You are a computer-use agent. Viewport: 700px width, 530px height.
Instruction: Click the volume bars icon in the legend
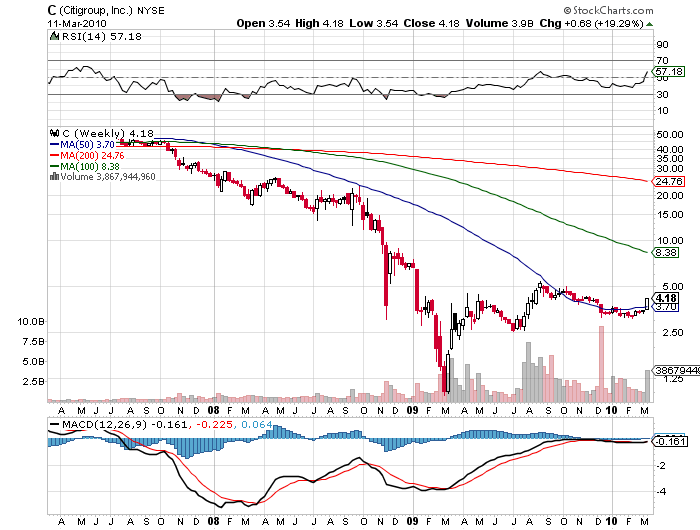(54, 177)
